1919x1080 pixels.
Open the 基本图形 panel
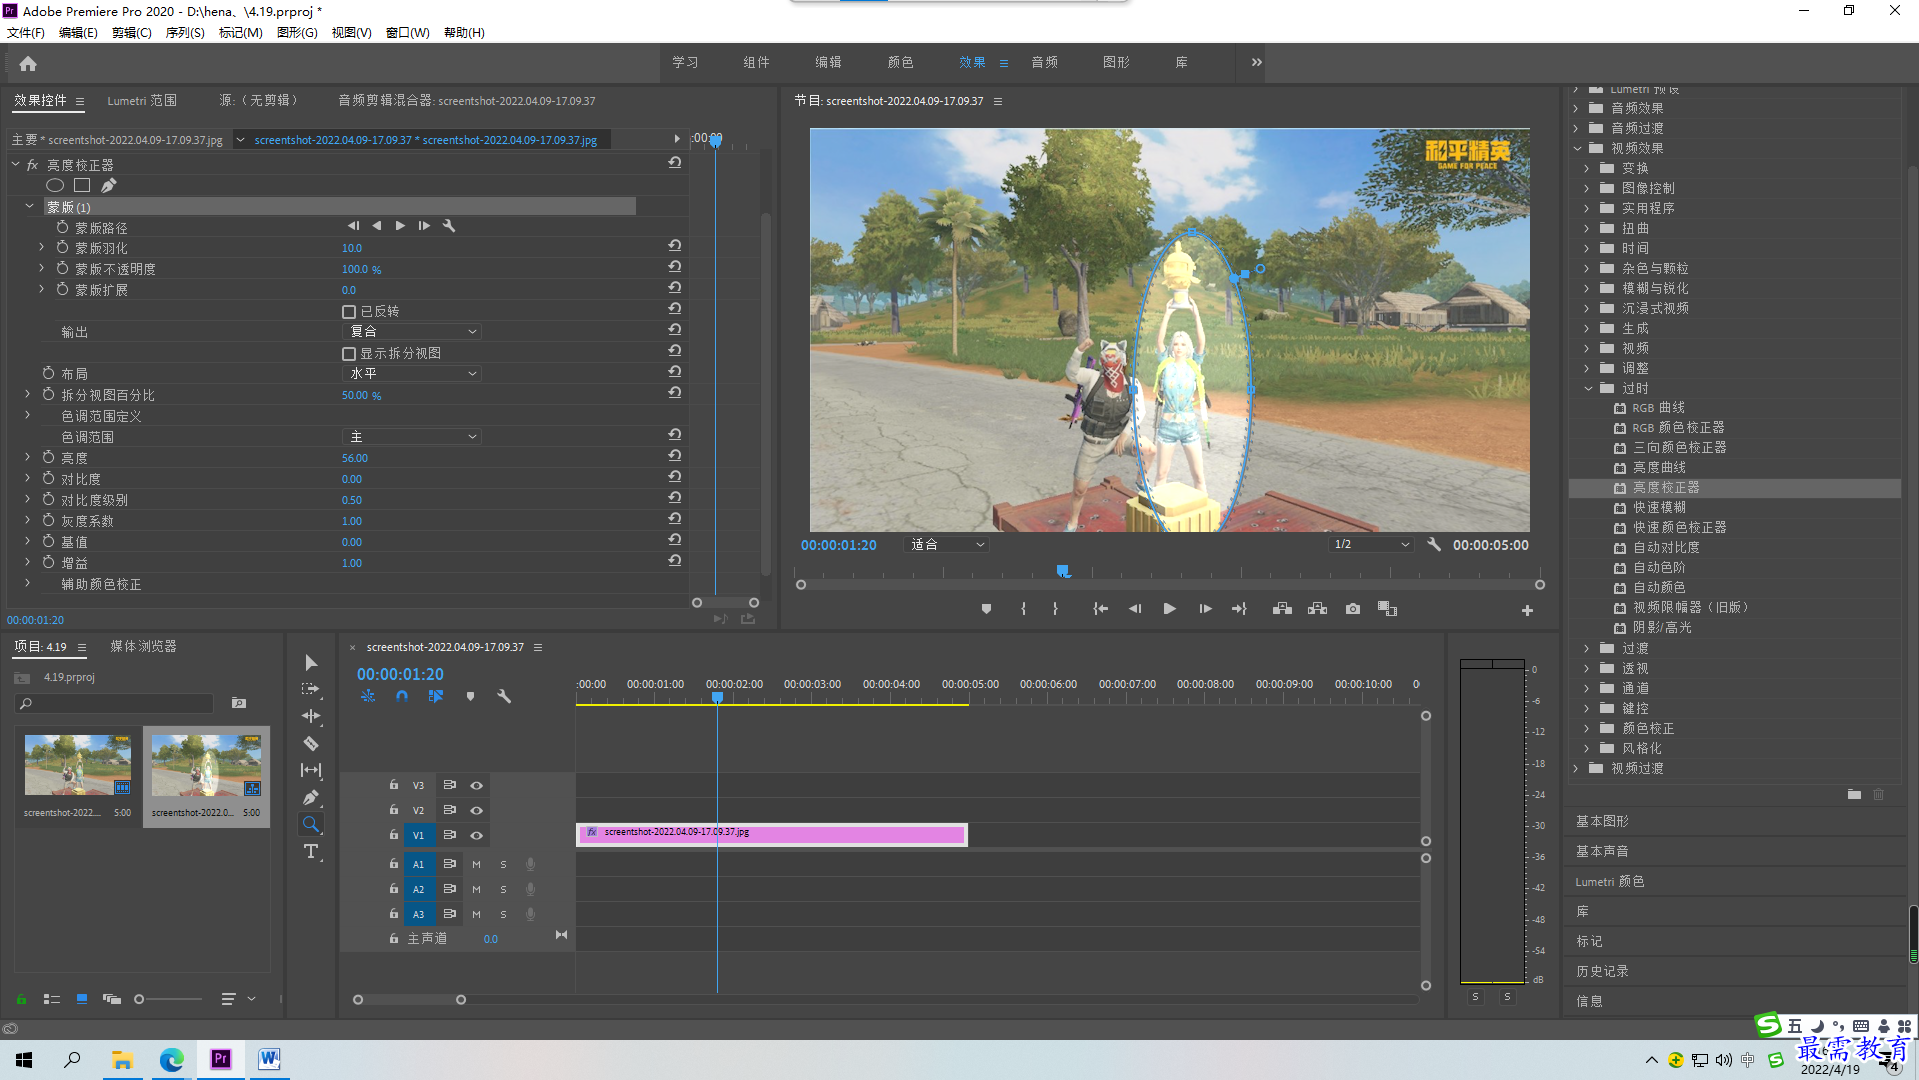coord(1602,821)
